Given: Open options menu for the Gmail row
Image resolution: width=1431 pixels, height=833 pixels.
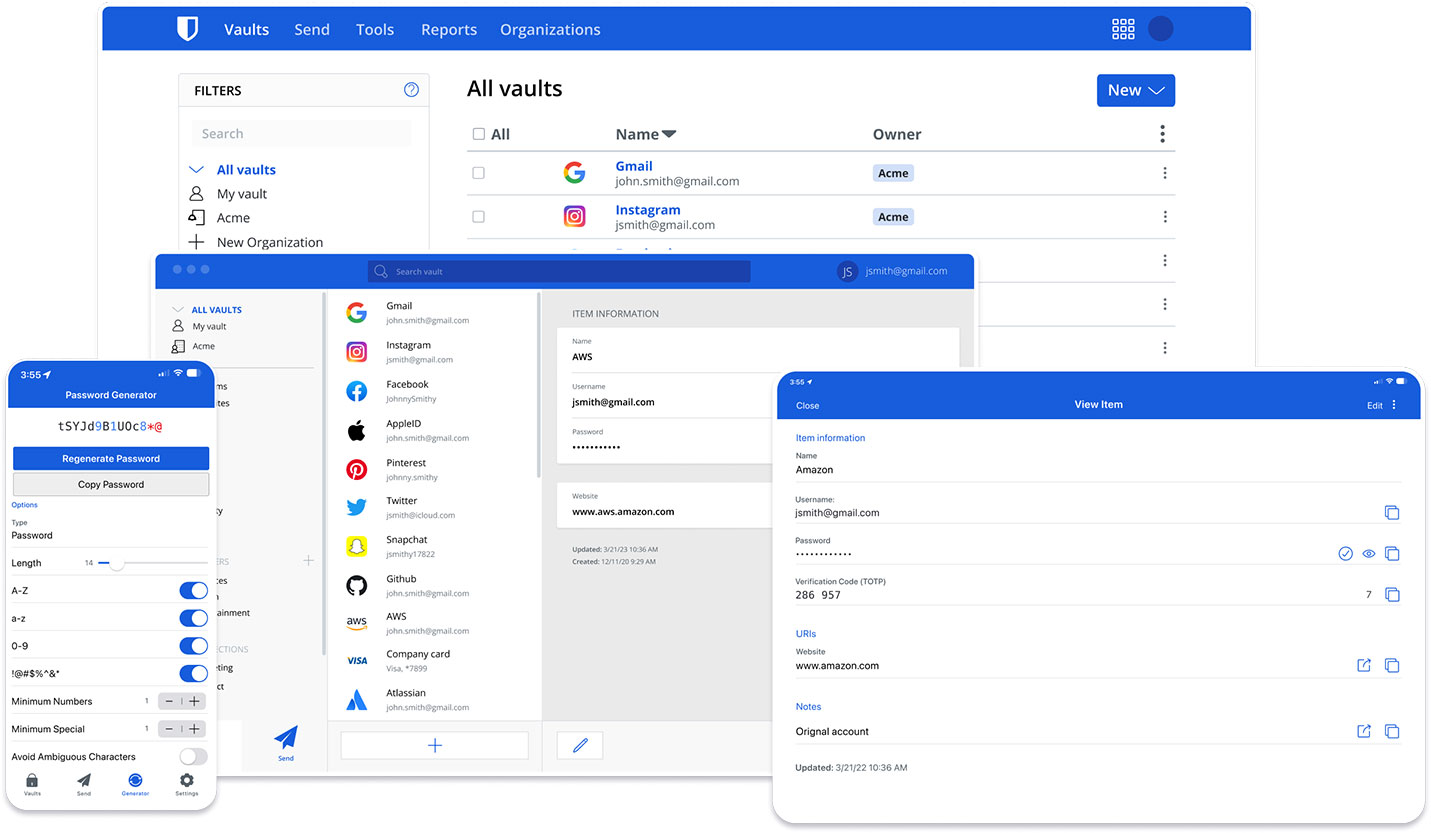Looking at the screenshot, I should (x=1165, y=173).
